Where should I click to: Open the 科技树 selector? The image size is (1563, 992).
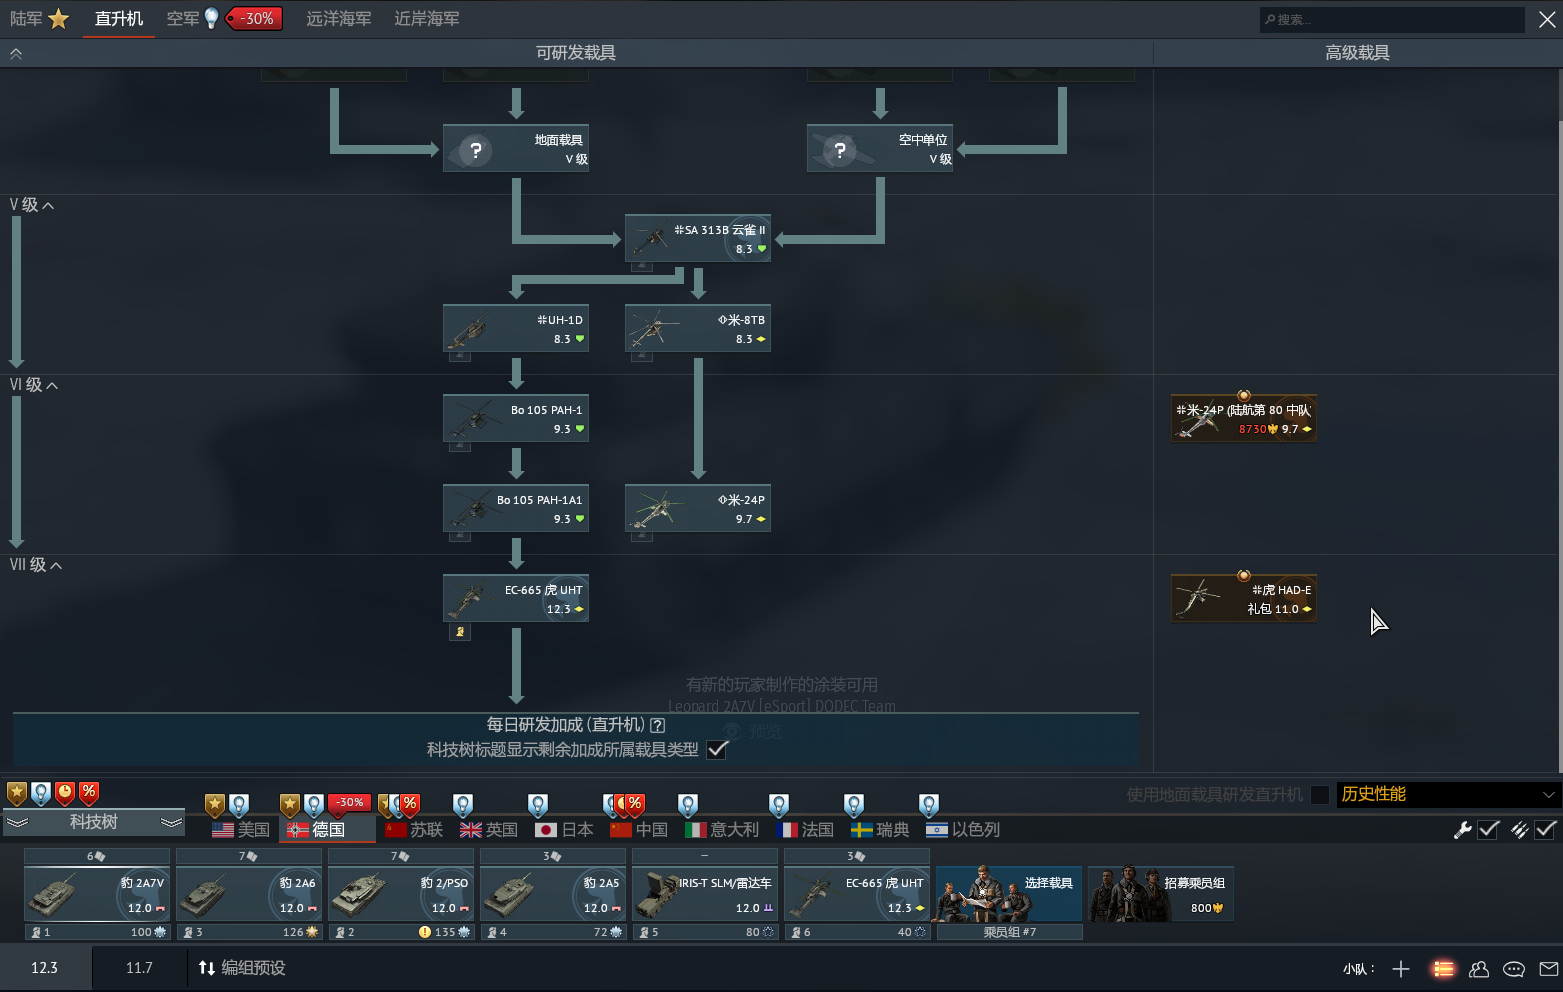94,822
